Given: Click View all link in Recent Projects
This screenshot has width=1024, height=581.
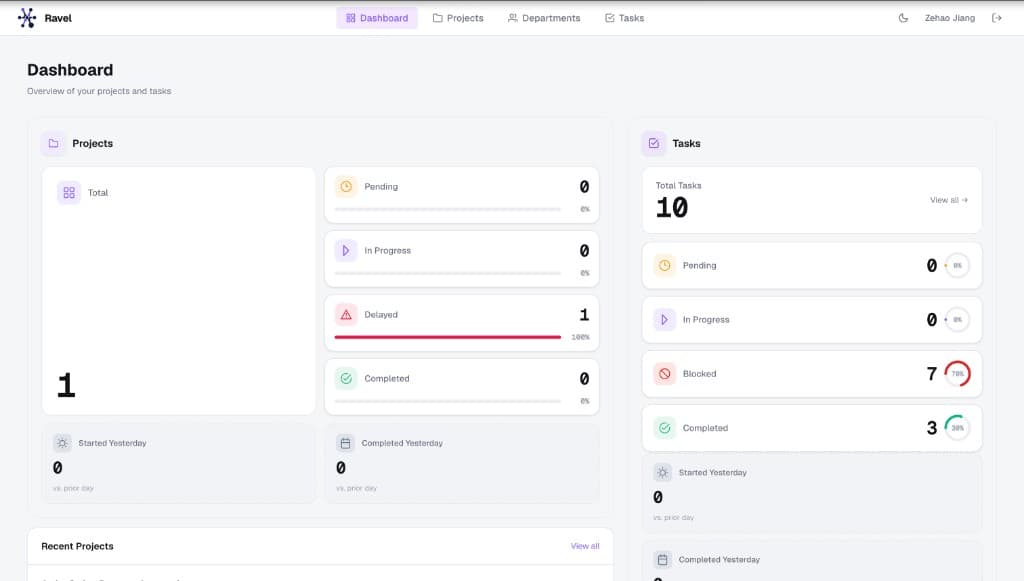Looking at the screenshot, I should click(584, 546).
